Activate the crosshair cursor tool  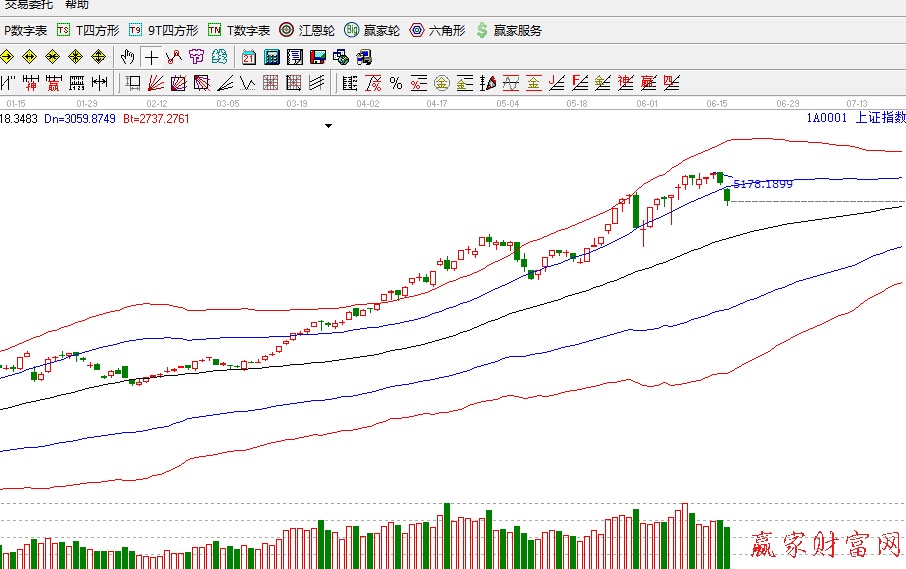[151, 56]
